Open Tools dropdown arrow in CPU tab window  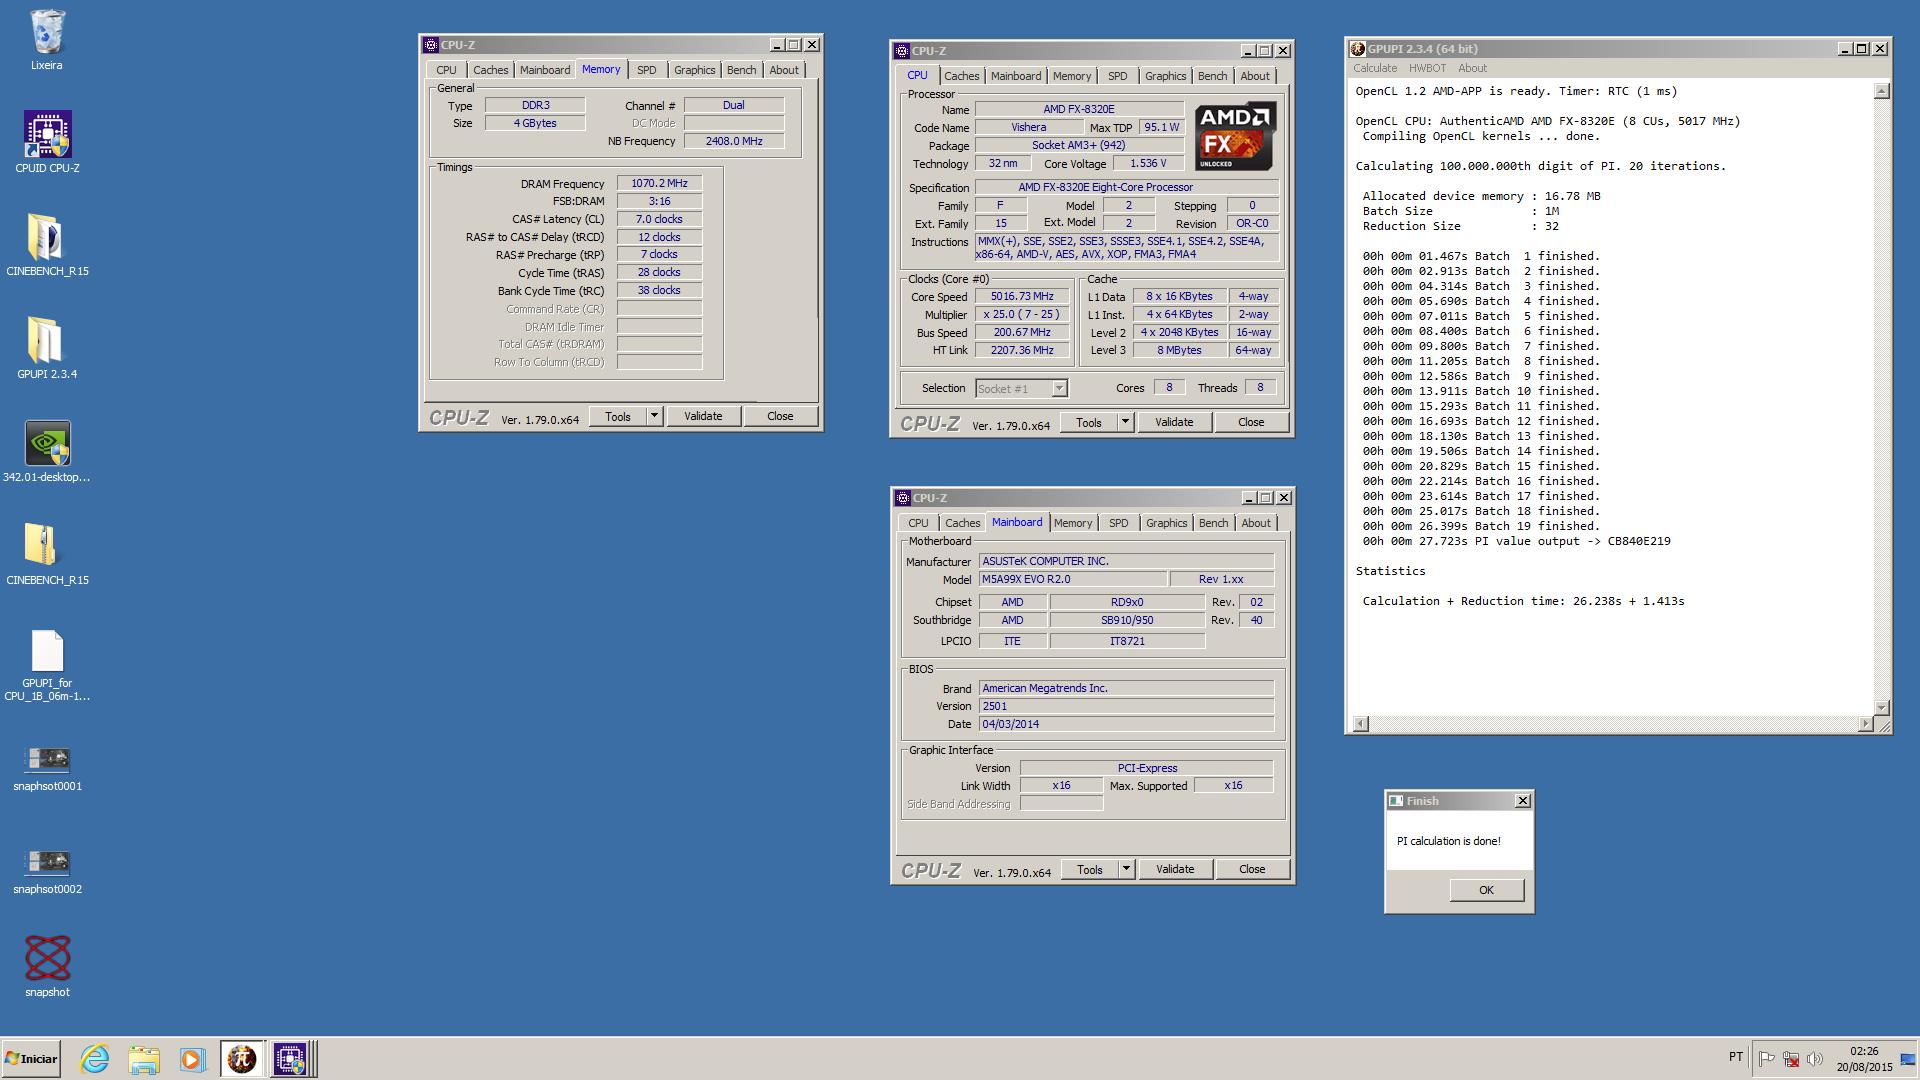click(x=1125, y=422)
